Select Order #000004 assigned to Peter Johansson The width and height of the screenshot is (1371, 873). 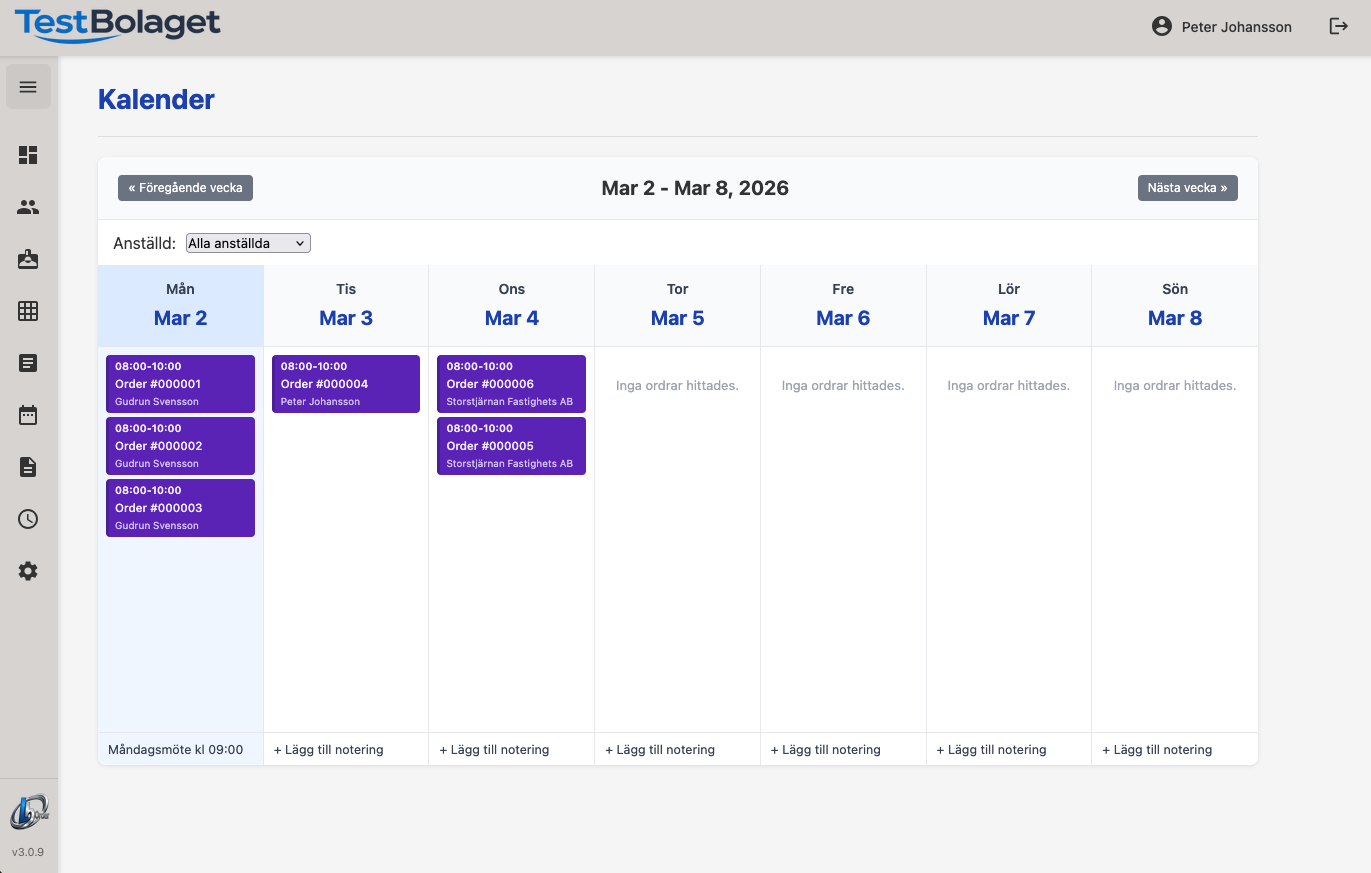pyautogui.click(x=346, y=384)
